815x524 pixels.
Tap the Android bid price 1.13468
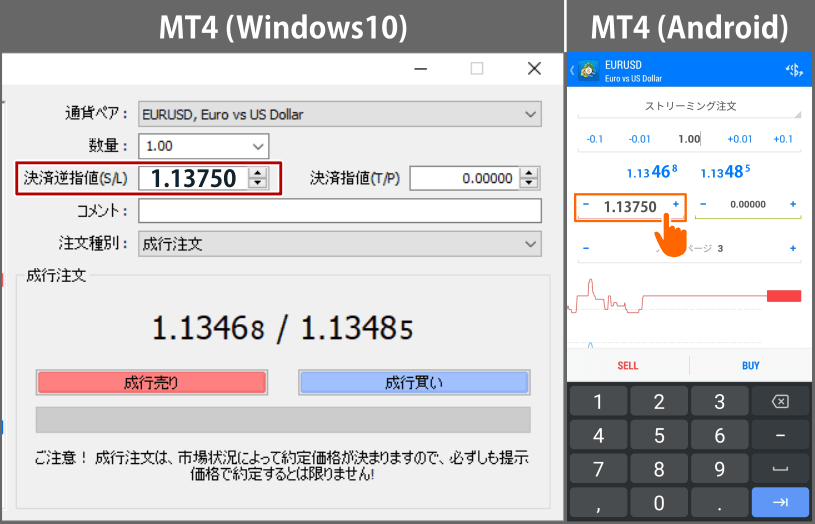point(652,171)
